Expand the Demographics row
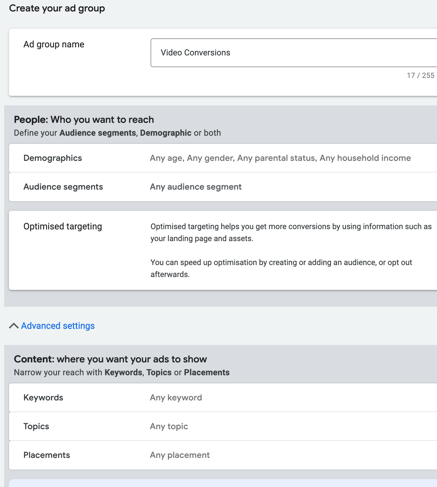This screenshot has height=487, width=437. pos(223,158)
